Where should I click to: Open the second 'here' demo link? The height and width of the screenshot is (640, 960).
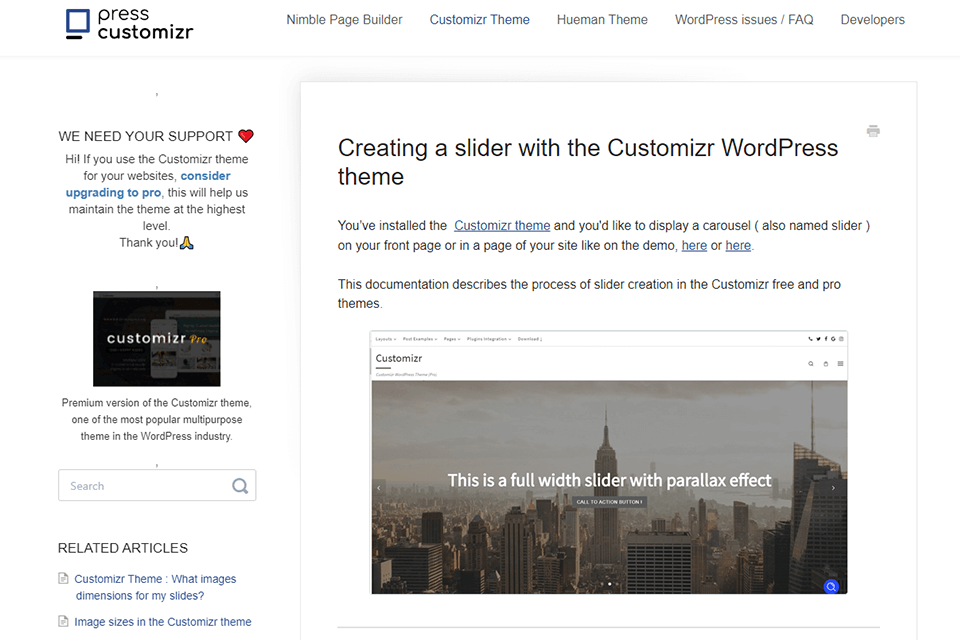coord(738,245)
